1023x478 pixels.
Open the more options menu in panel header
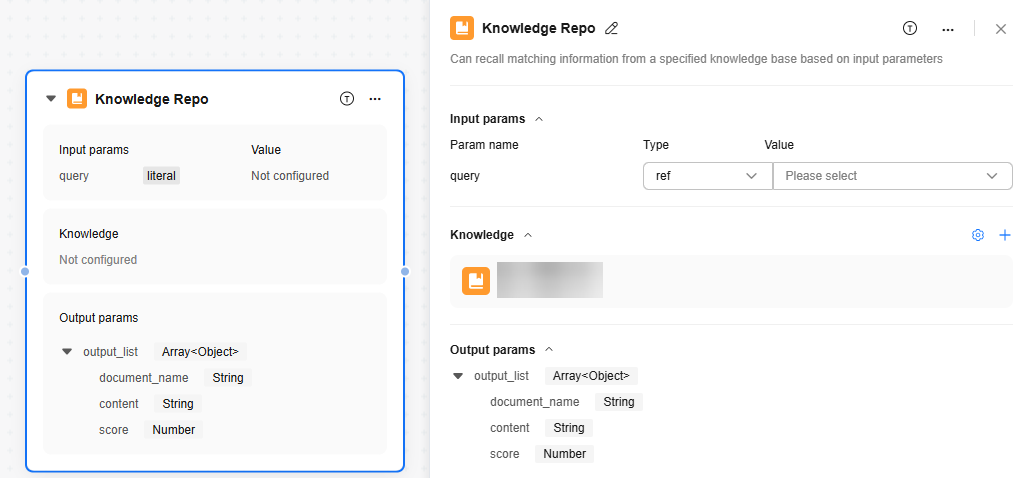pyautogui.click(x=948, y=29)
